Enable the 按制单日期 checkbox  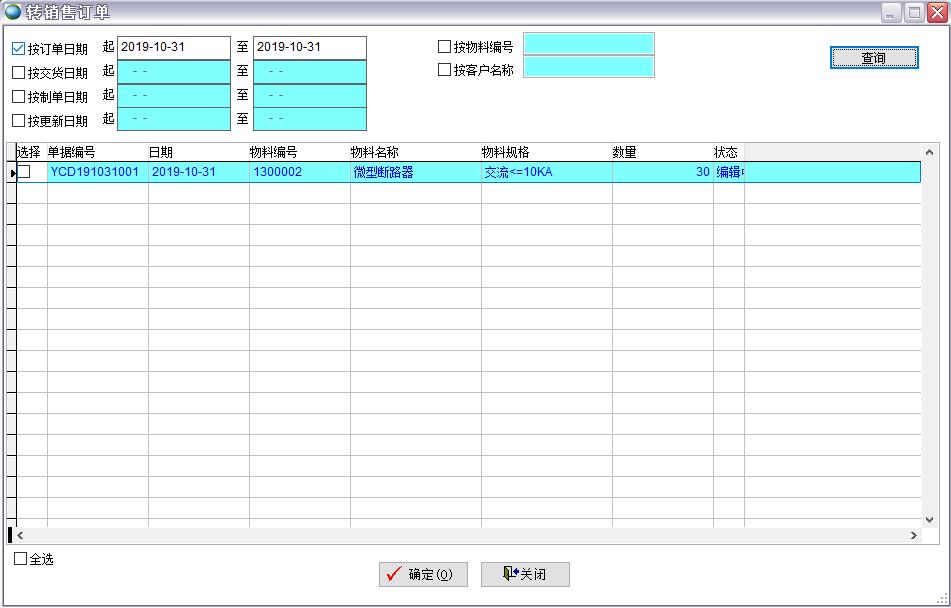(19, 96)
